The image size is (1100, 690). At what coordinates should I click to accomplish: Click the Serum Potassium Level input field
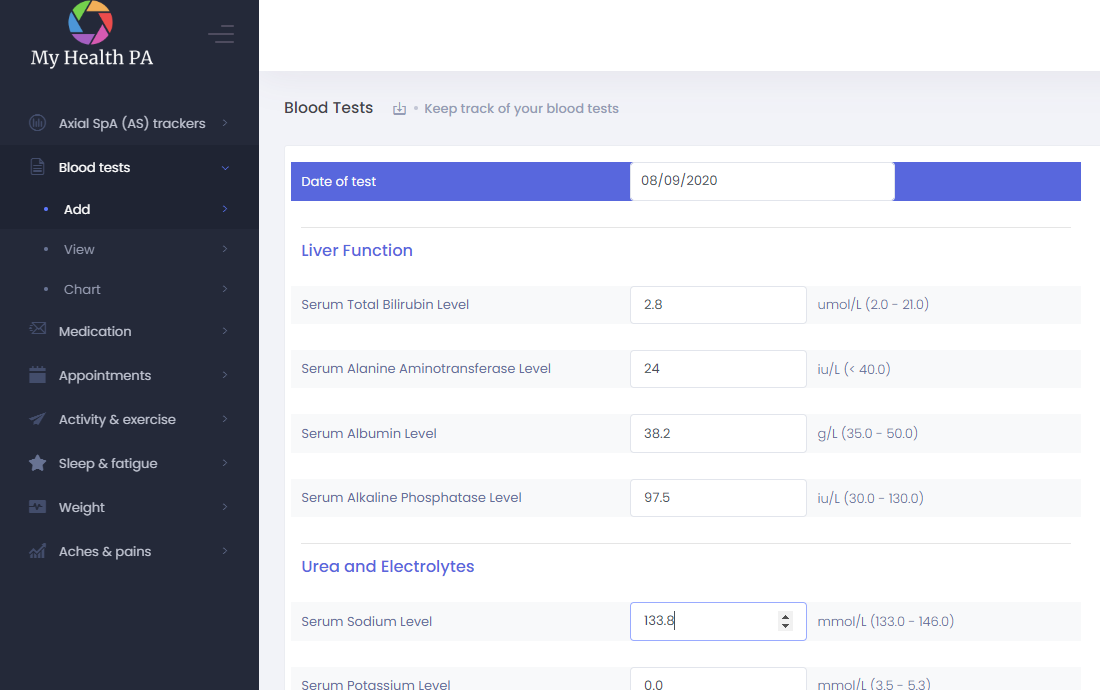tap(718, 679)
